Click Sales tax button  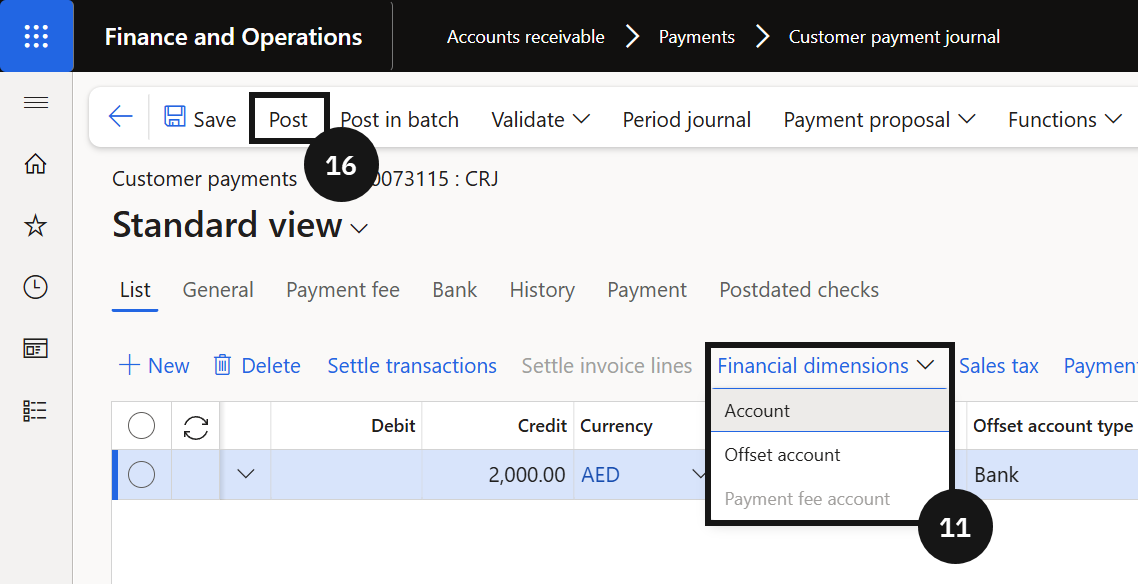click(x=999, y=366)
